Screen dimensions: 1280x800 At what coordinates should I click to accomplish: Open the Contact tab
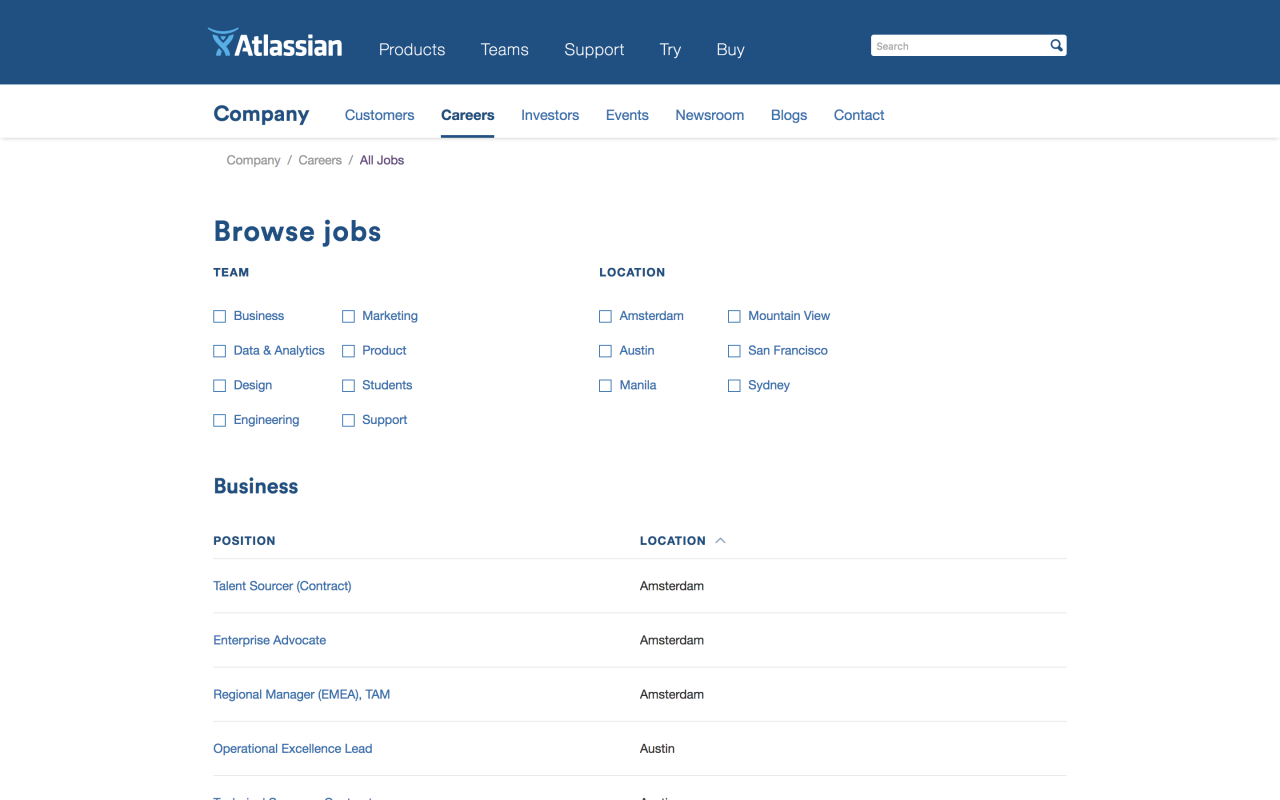click(859, 115)
